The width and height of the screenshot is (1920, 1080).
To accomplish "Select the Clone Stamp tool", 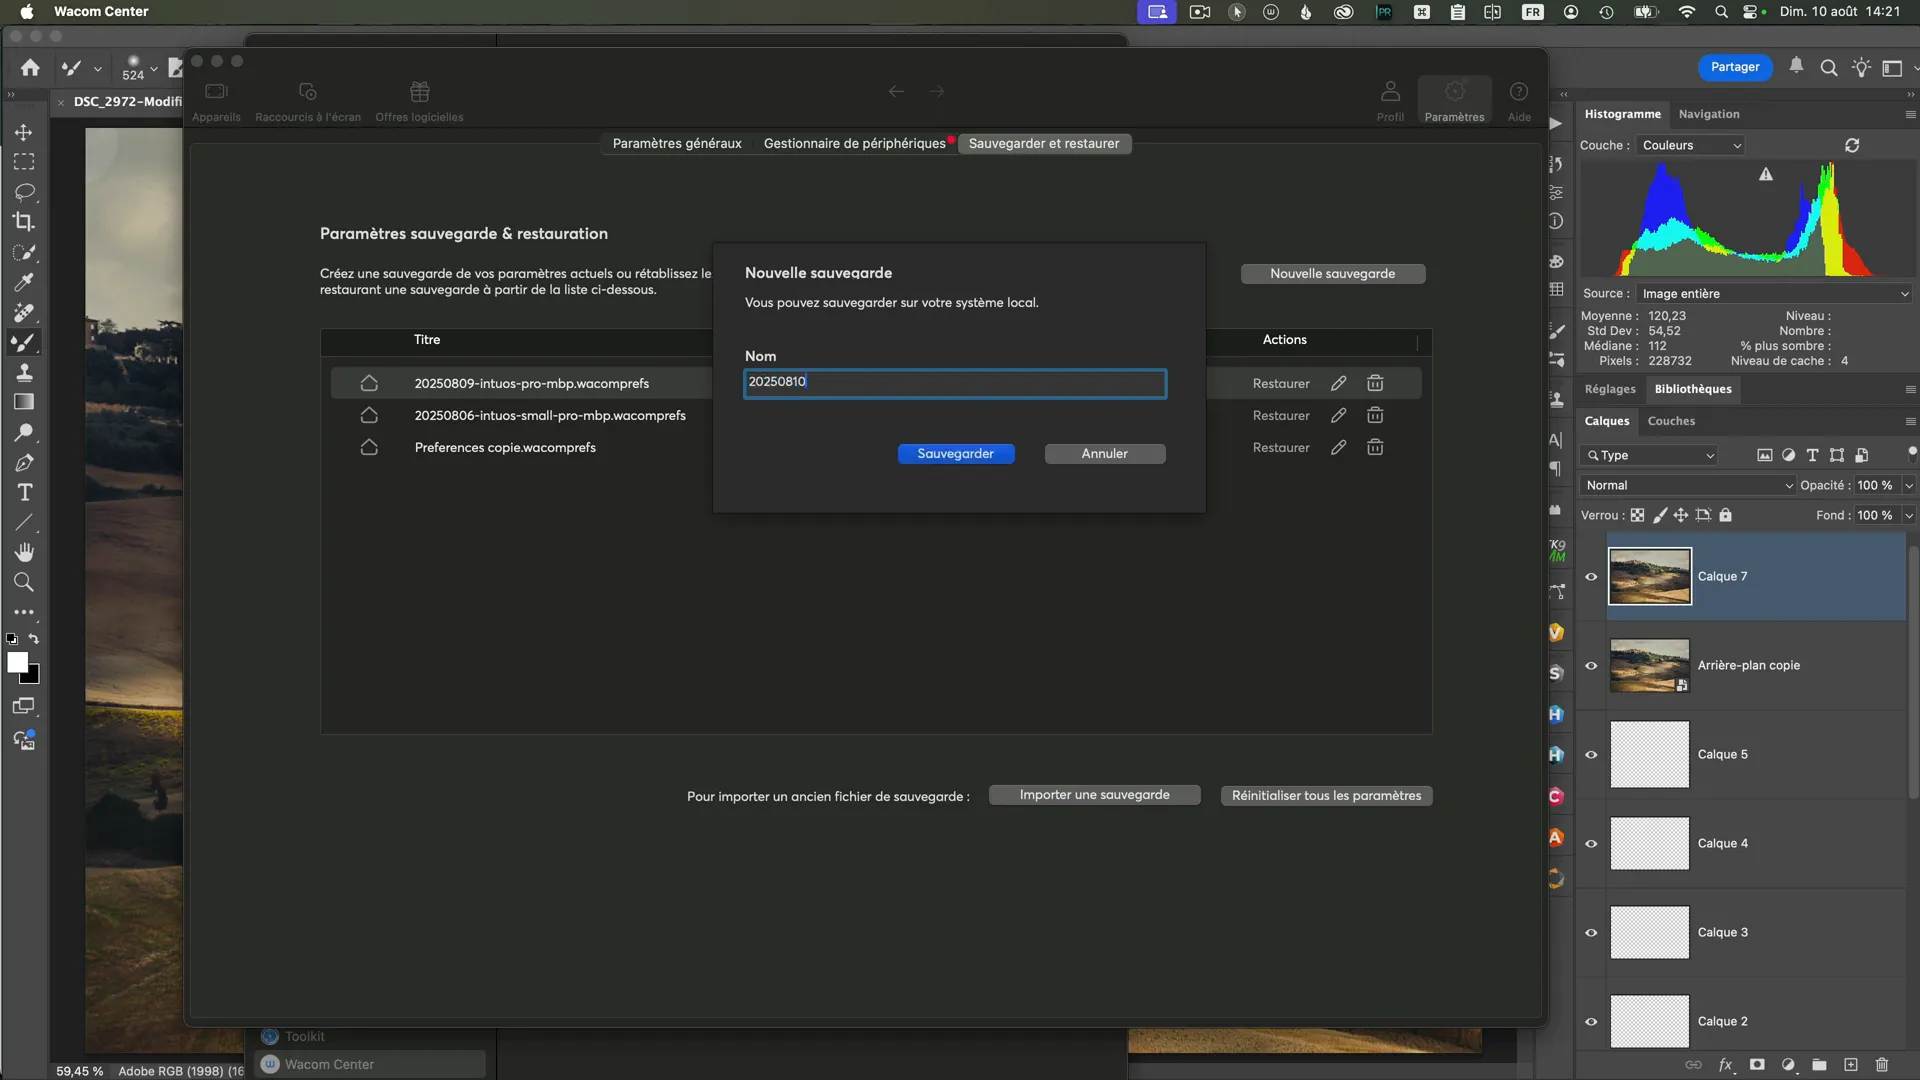I will [x=24, y=372].
